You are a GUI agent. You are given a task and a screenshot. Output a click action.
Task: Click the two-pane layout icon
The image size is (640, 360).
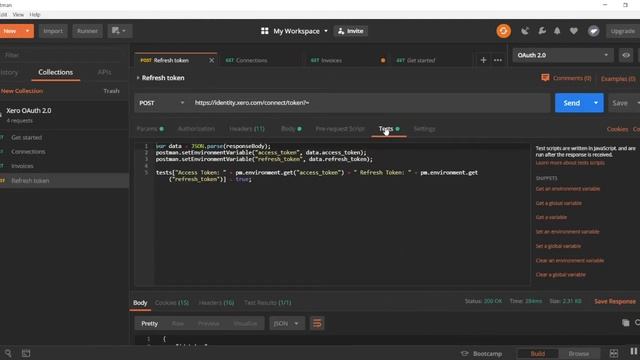613,353
